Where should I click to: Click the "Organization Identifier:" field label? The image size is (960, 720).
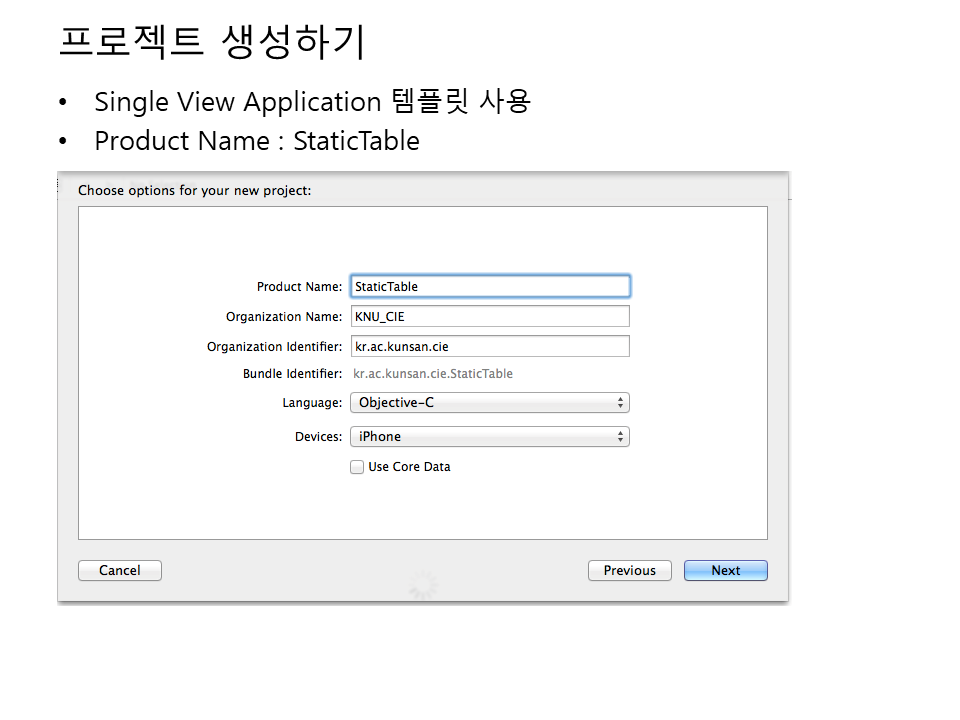274,347
